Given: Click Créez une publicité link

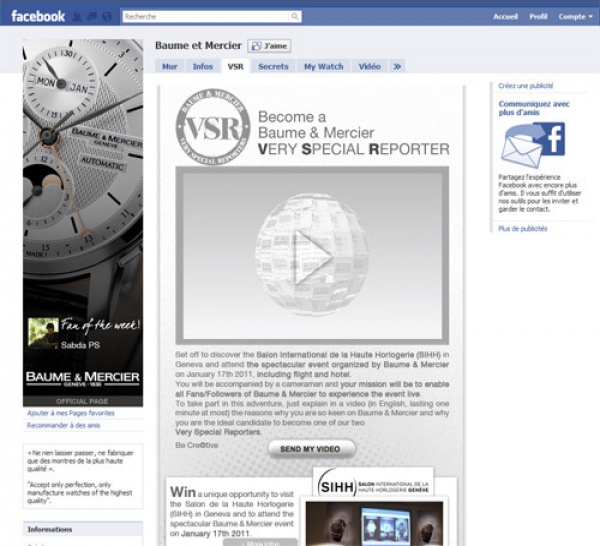Looking at the screenshot, I should [525, 86].
